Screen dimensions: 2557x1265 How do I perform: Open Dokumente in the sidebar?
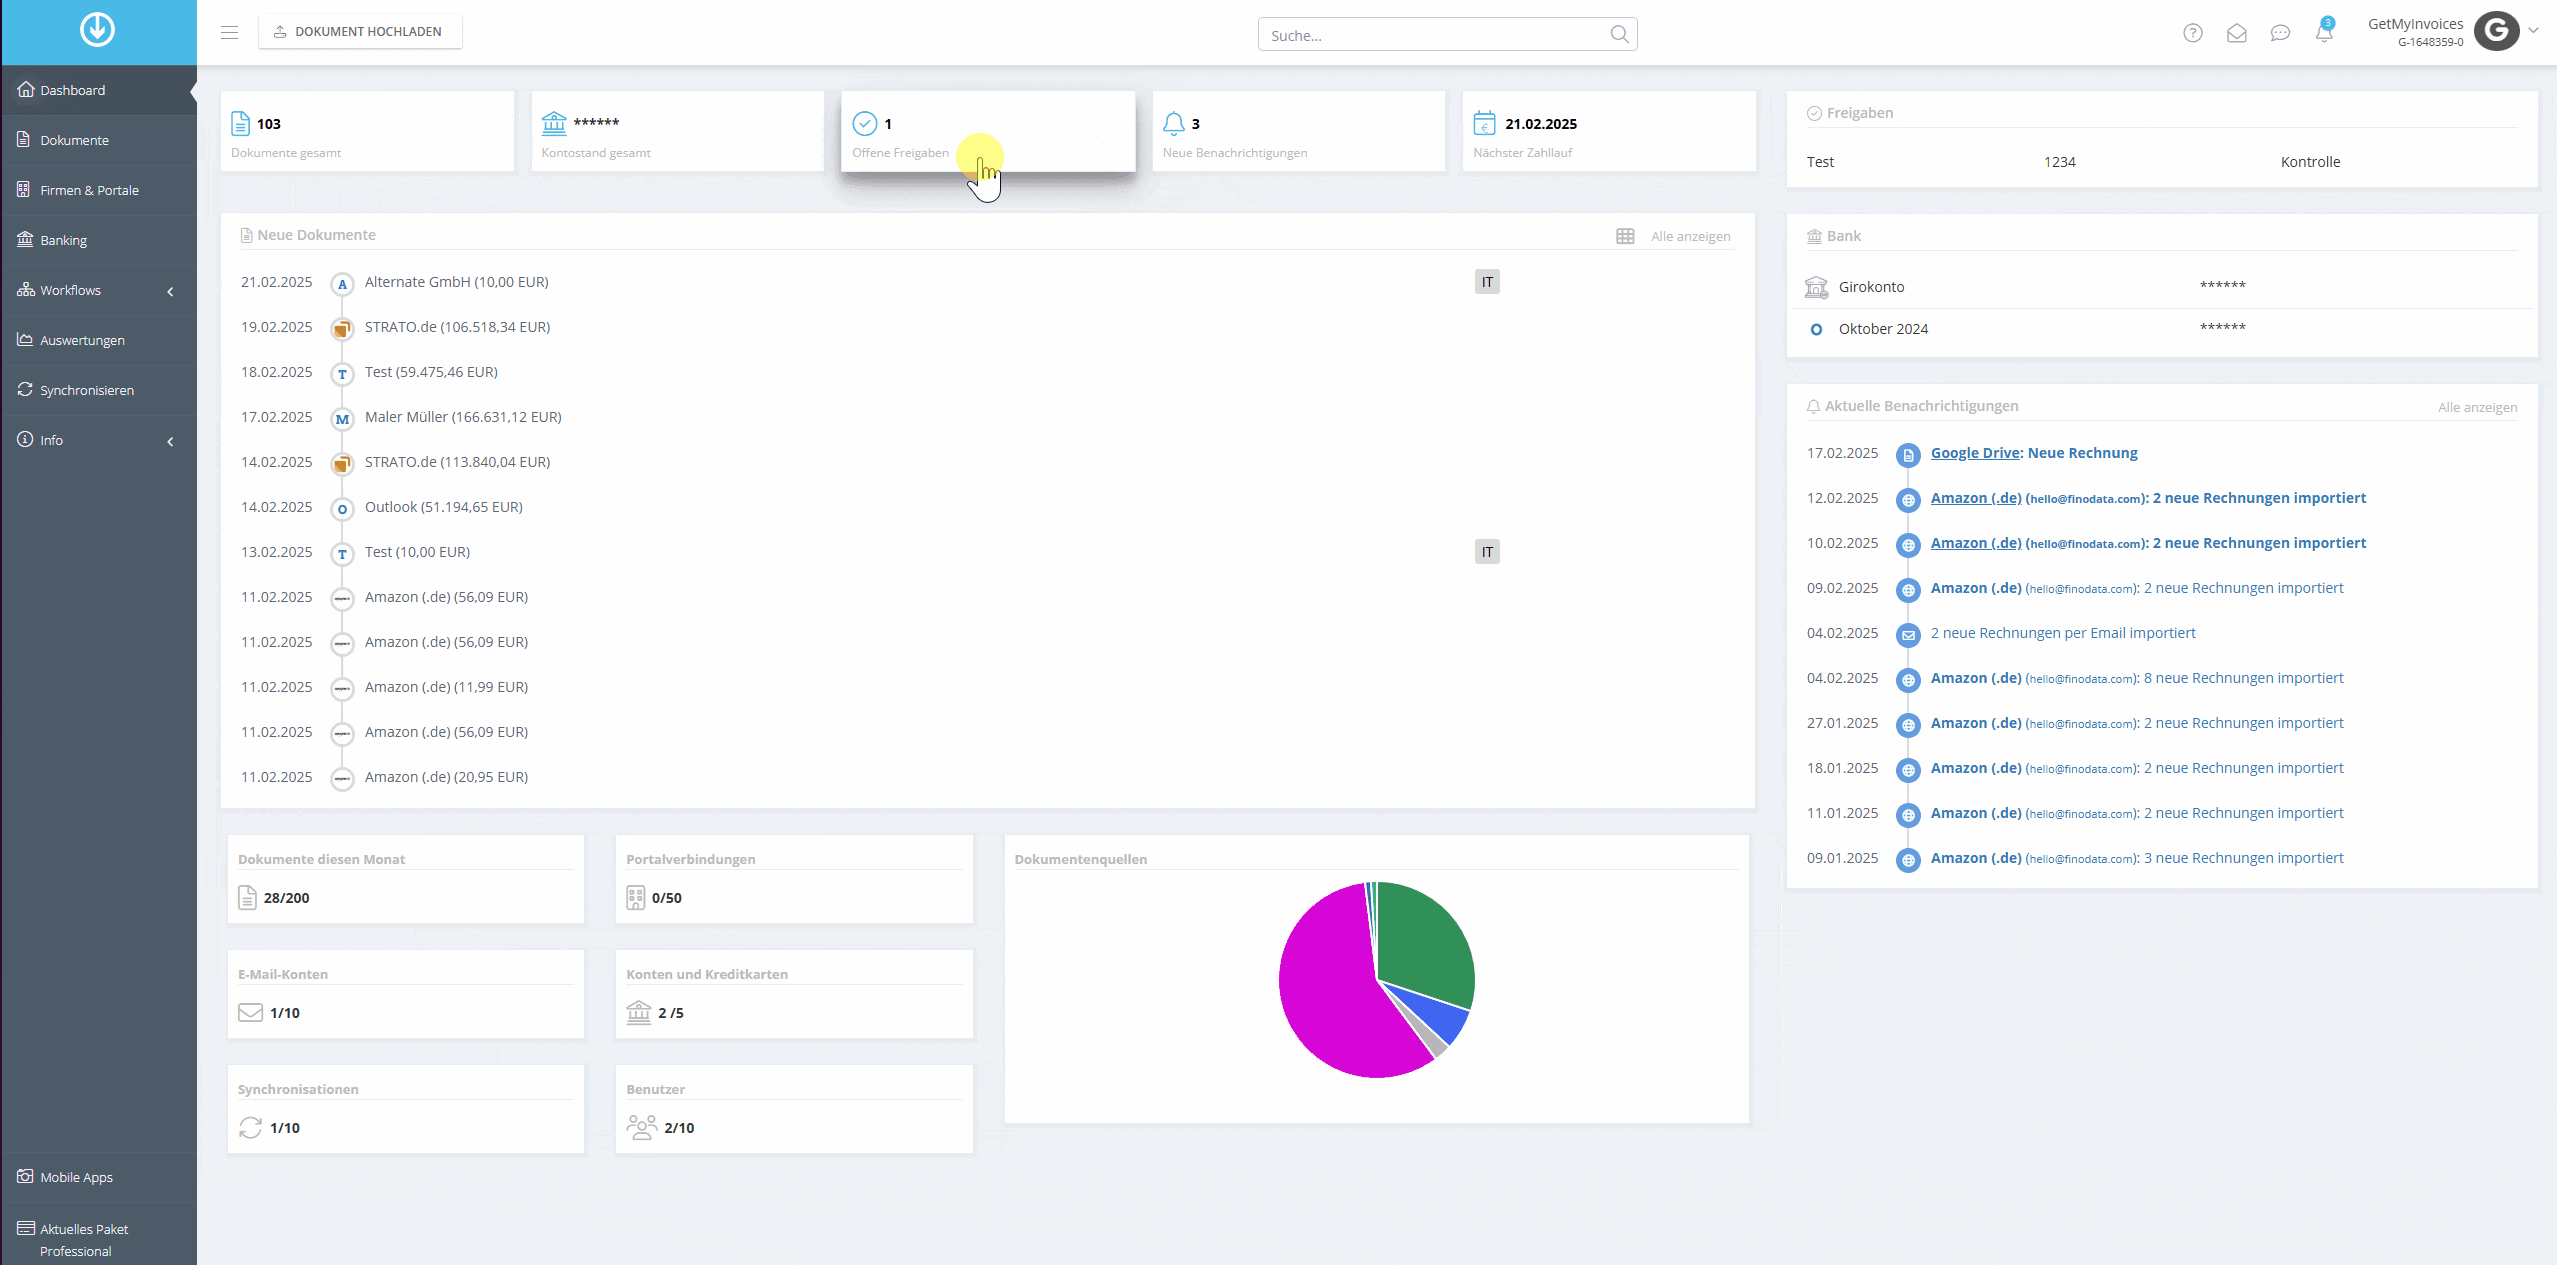[x=98, y=140]
